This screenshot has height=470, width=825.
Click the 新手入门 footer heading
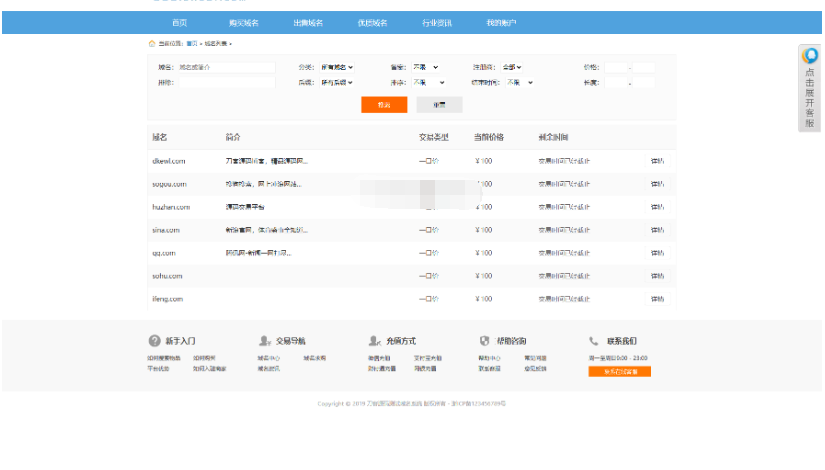tap(180, 341)
